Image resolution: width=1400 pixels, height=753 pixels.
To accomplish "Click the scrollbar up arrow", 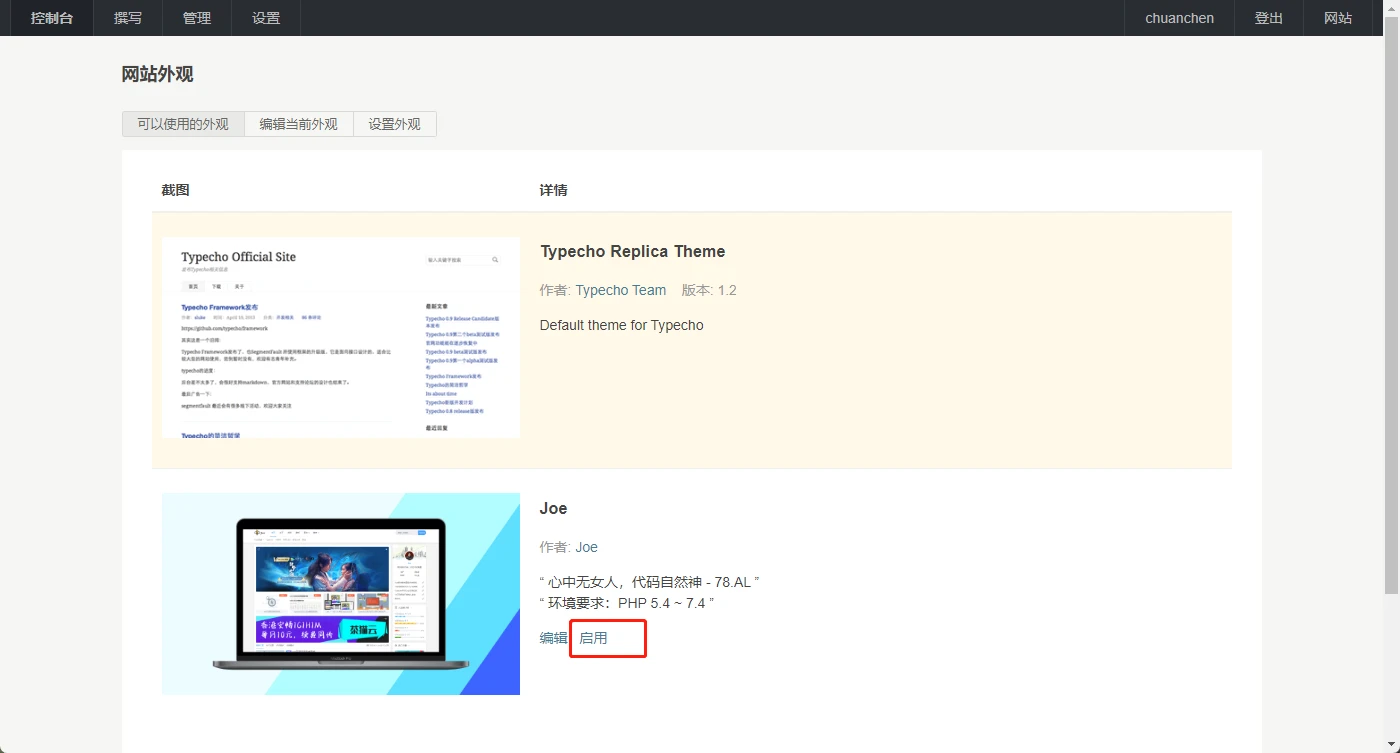I will click(x=1391, y=8).
